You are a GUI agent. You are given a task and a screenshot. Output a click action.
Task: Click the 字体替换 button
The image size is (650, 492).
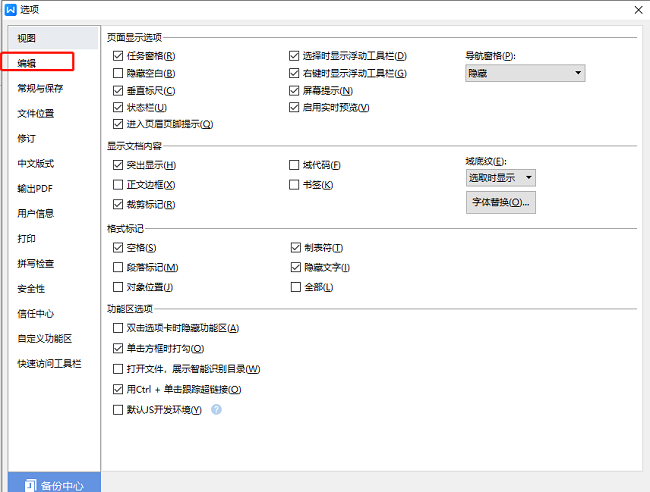coord(500,203)
